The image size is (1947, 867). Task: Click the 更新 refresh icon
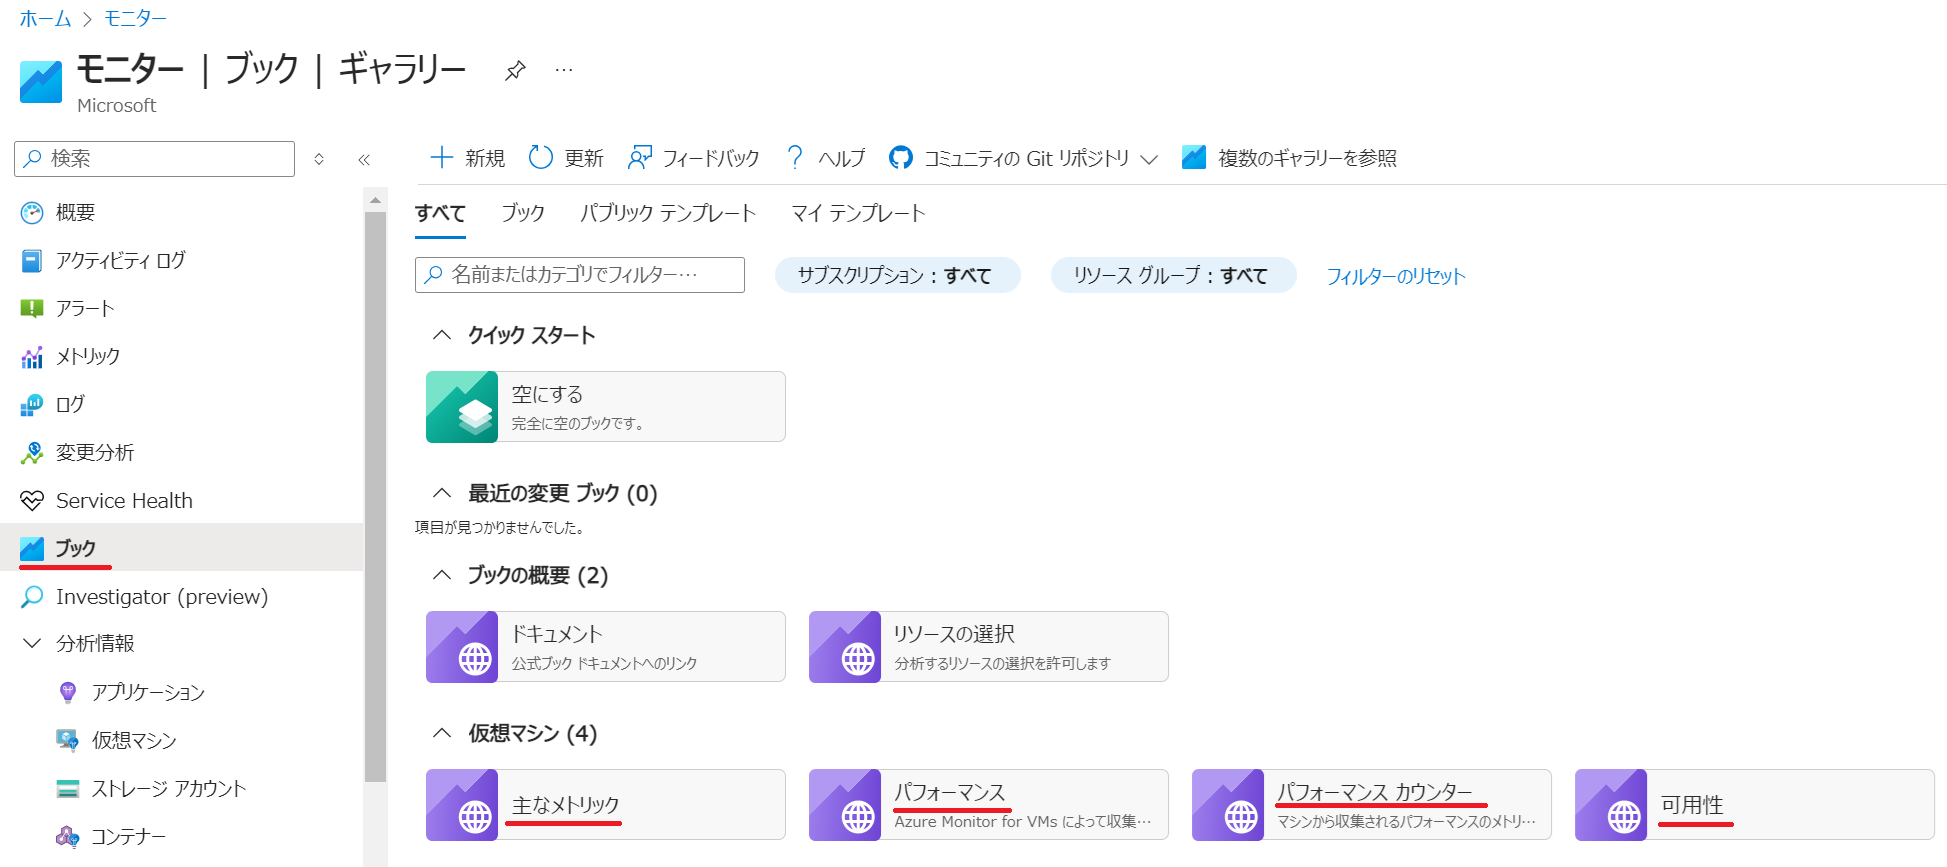[541, 158]
